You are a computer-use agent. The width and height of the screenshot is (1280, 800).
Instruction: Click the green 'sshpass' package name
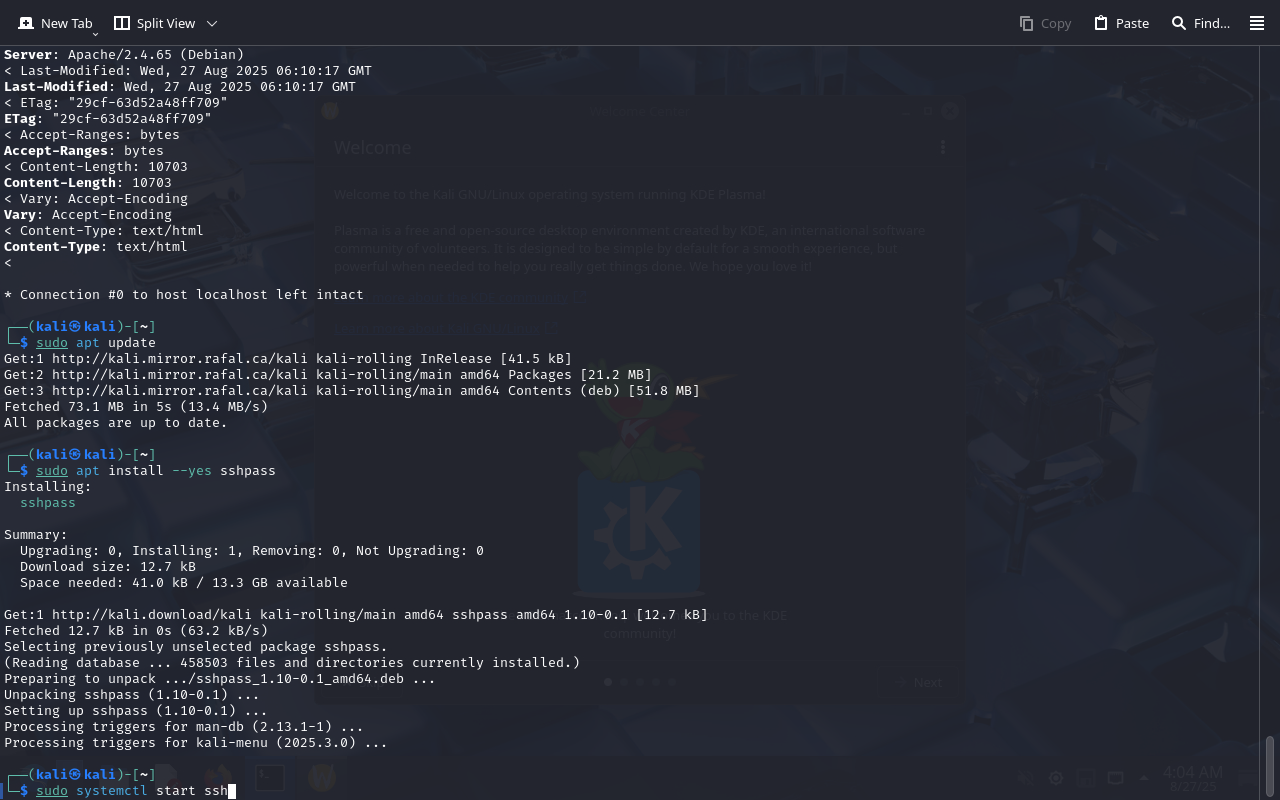point(48,502)
